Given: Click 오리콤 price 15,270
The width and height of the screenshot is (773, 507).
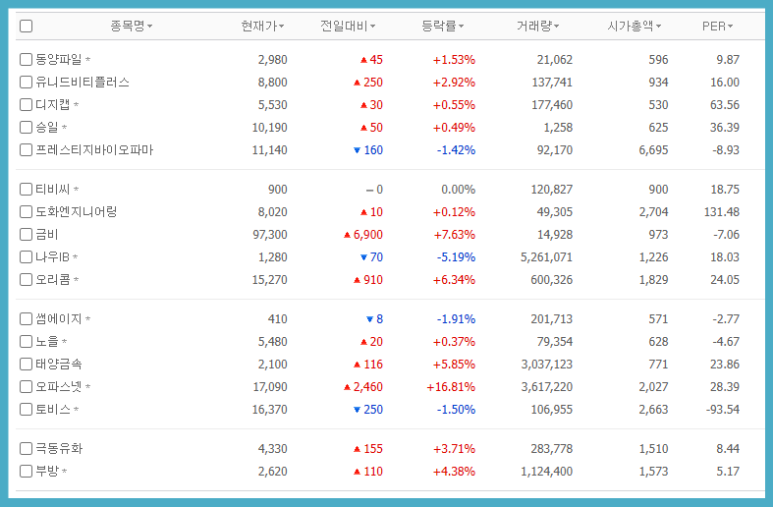Looking at the screenshot, I should pos(270,280).
